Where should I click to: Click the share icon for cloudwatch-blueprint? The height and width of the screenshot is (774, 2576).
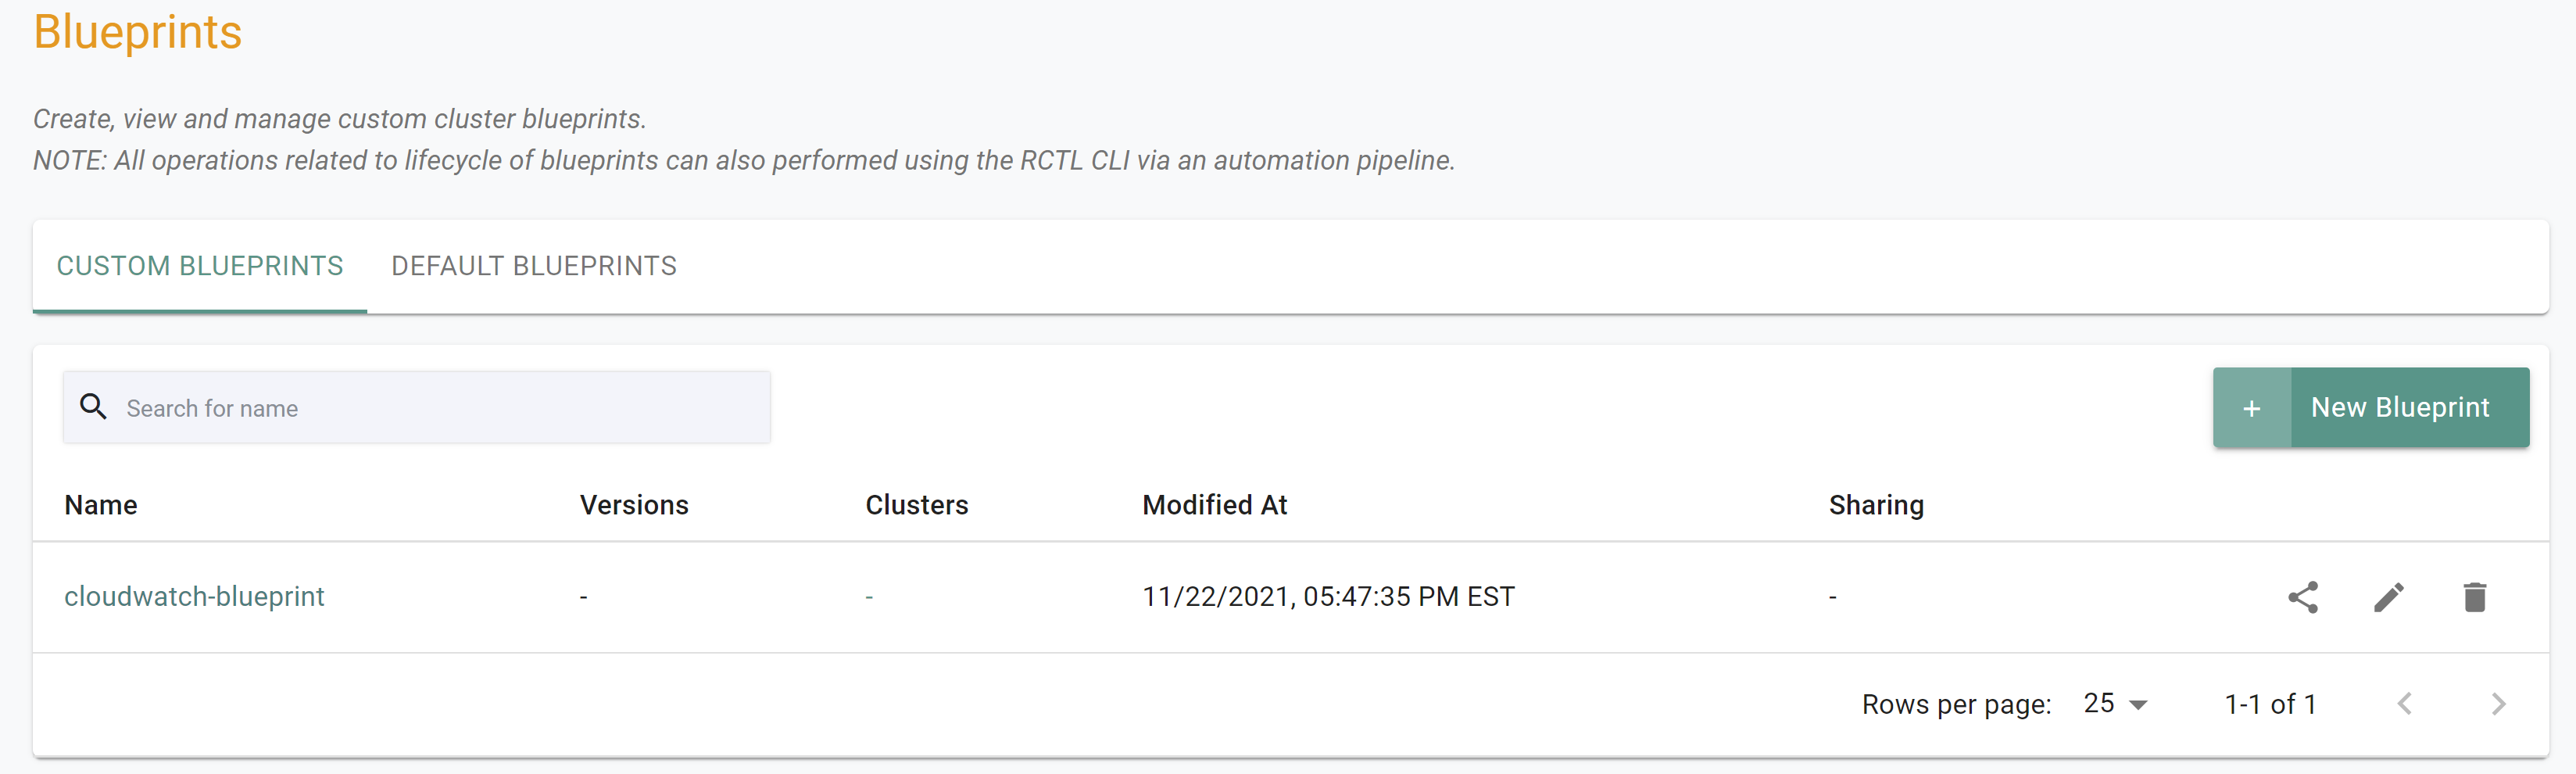click(2302, 597)
